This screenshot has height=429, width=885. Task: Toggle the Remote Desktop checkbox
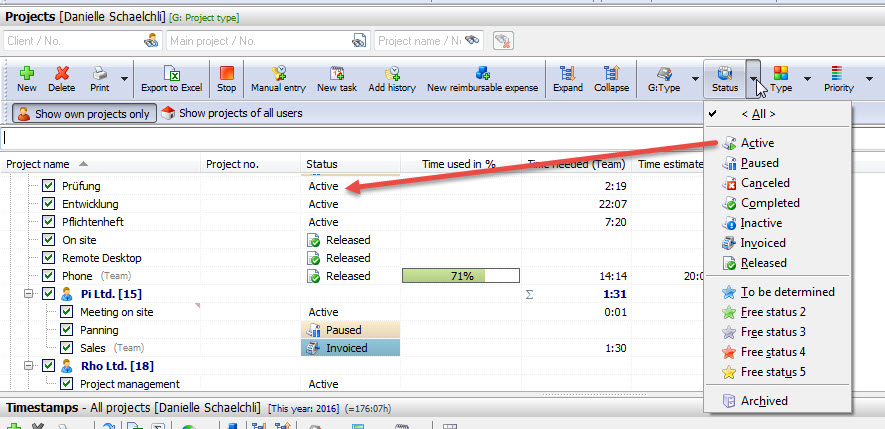[49, 258]
